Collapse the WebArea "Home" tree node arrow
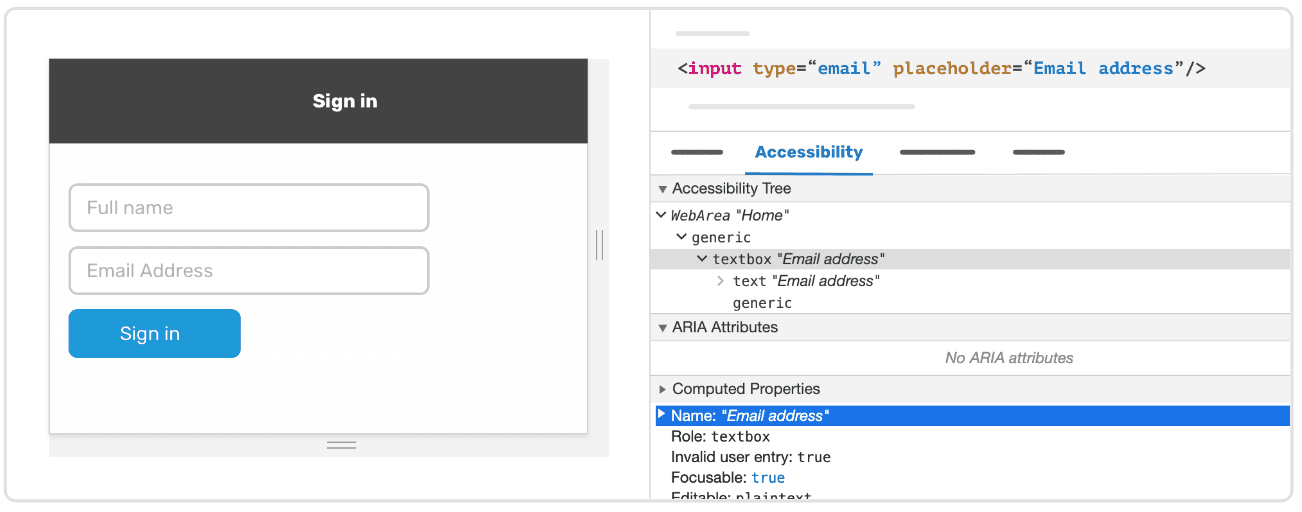 661,215
